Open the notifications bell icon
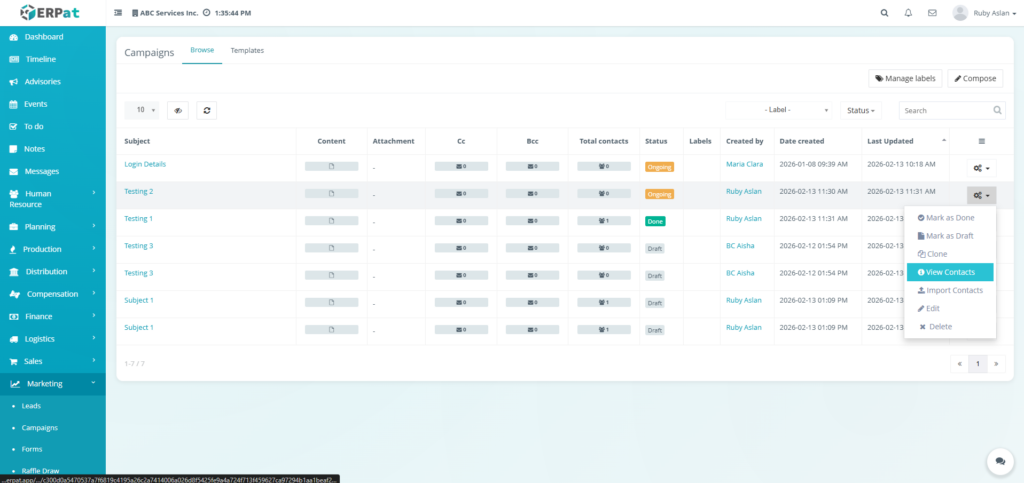1024x483 pixels. pos(908,13)
